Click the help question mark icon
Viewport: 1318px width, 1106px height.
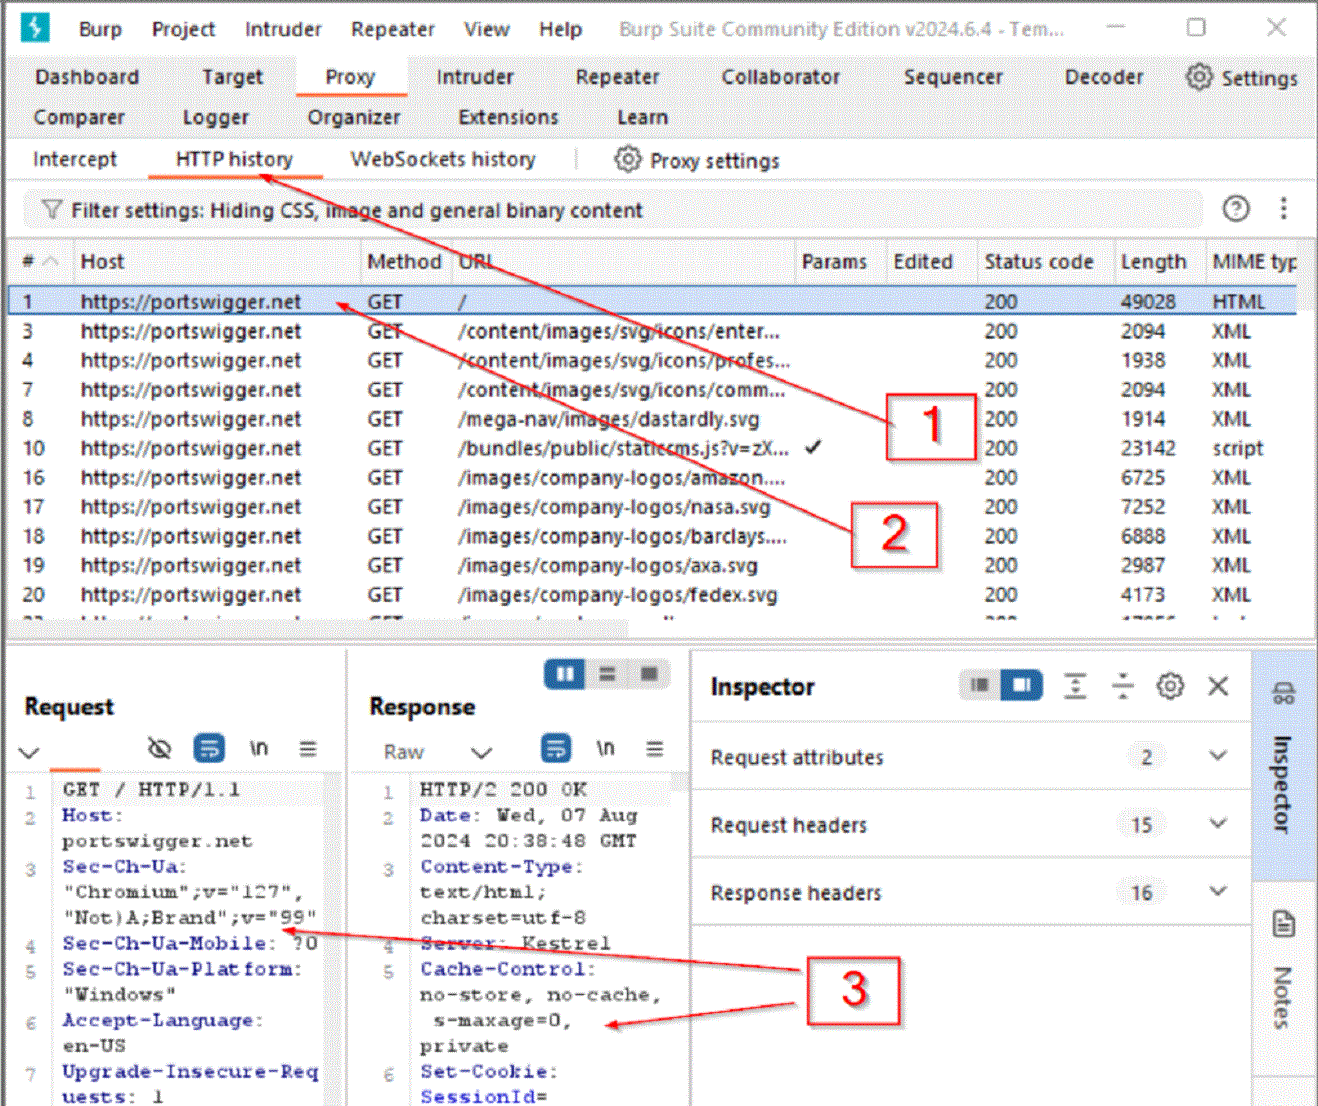click(x=1236, y=208)
